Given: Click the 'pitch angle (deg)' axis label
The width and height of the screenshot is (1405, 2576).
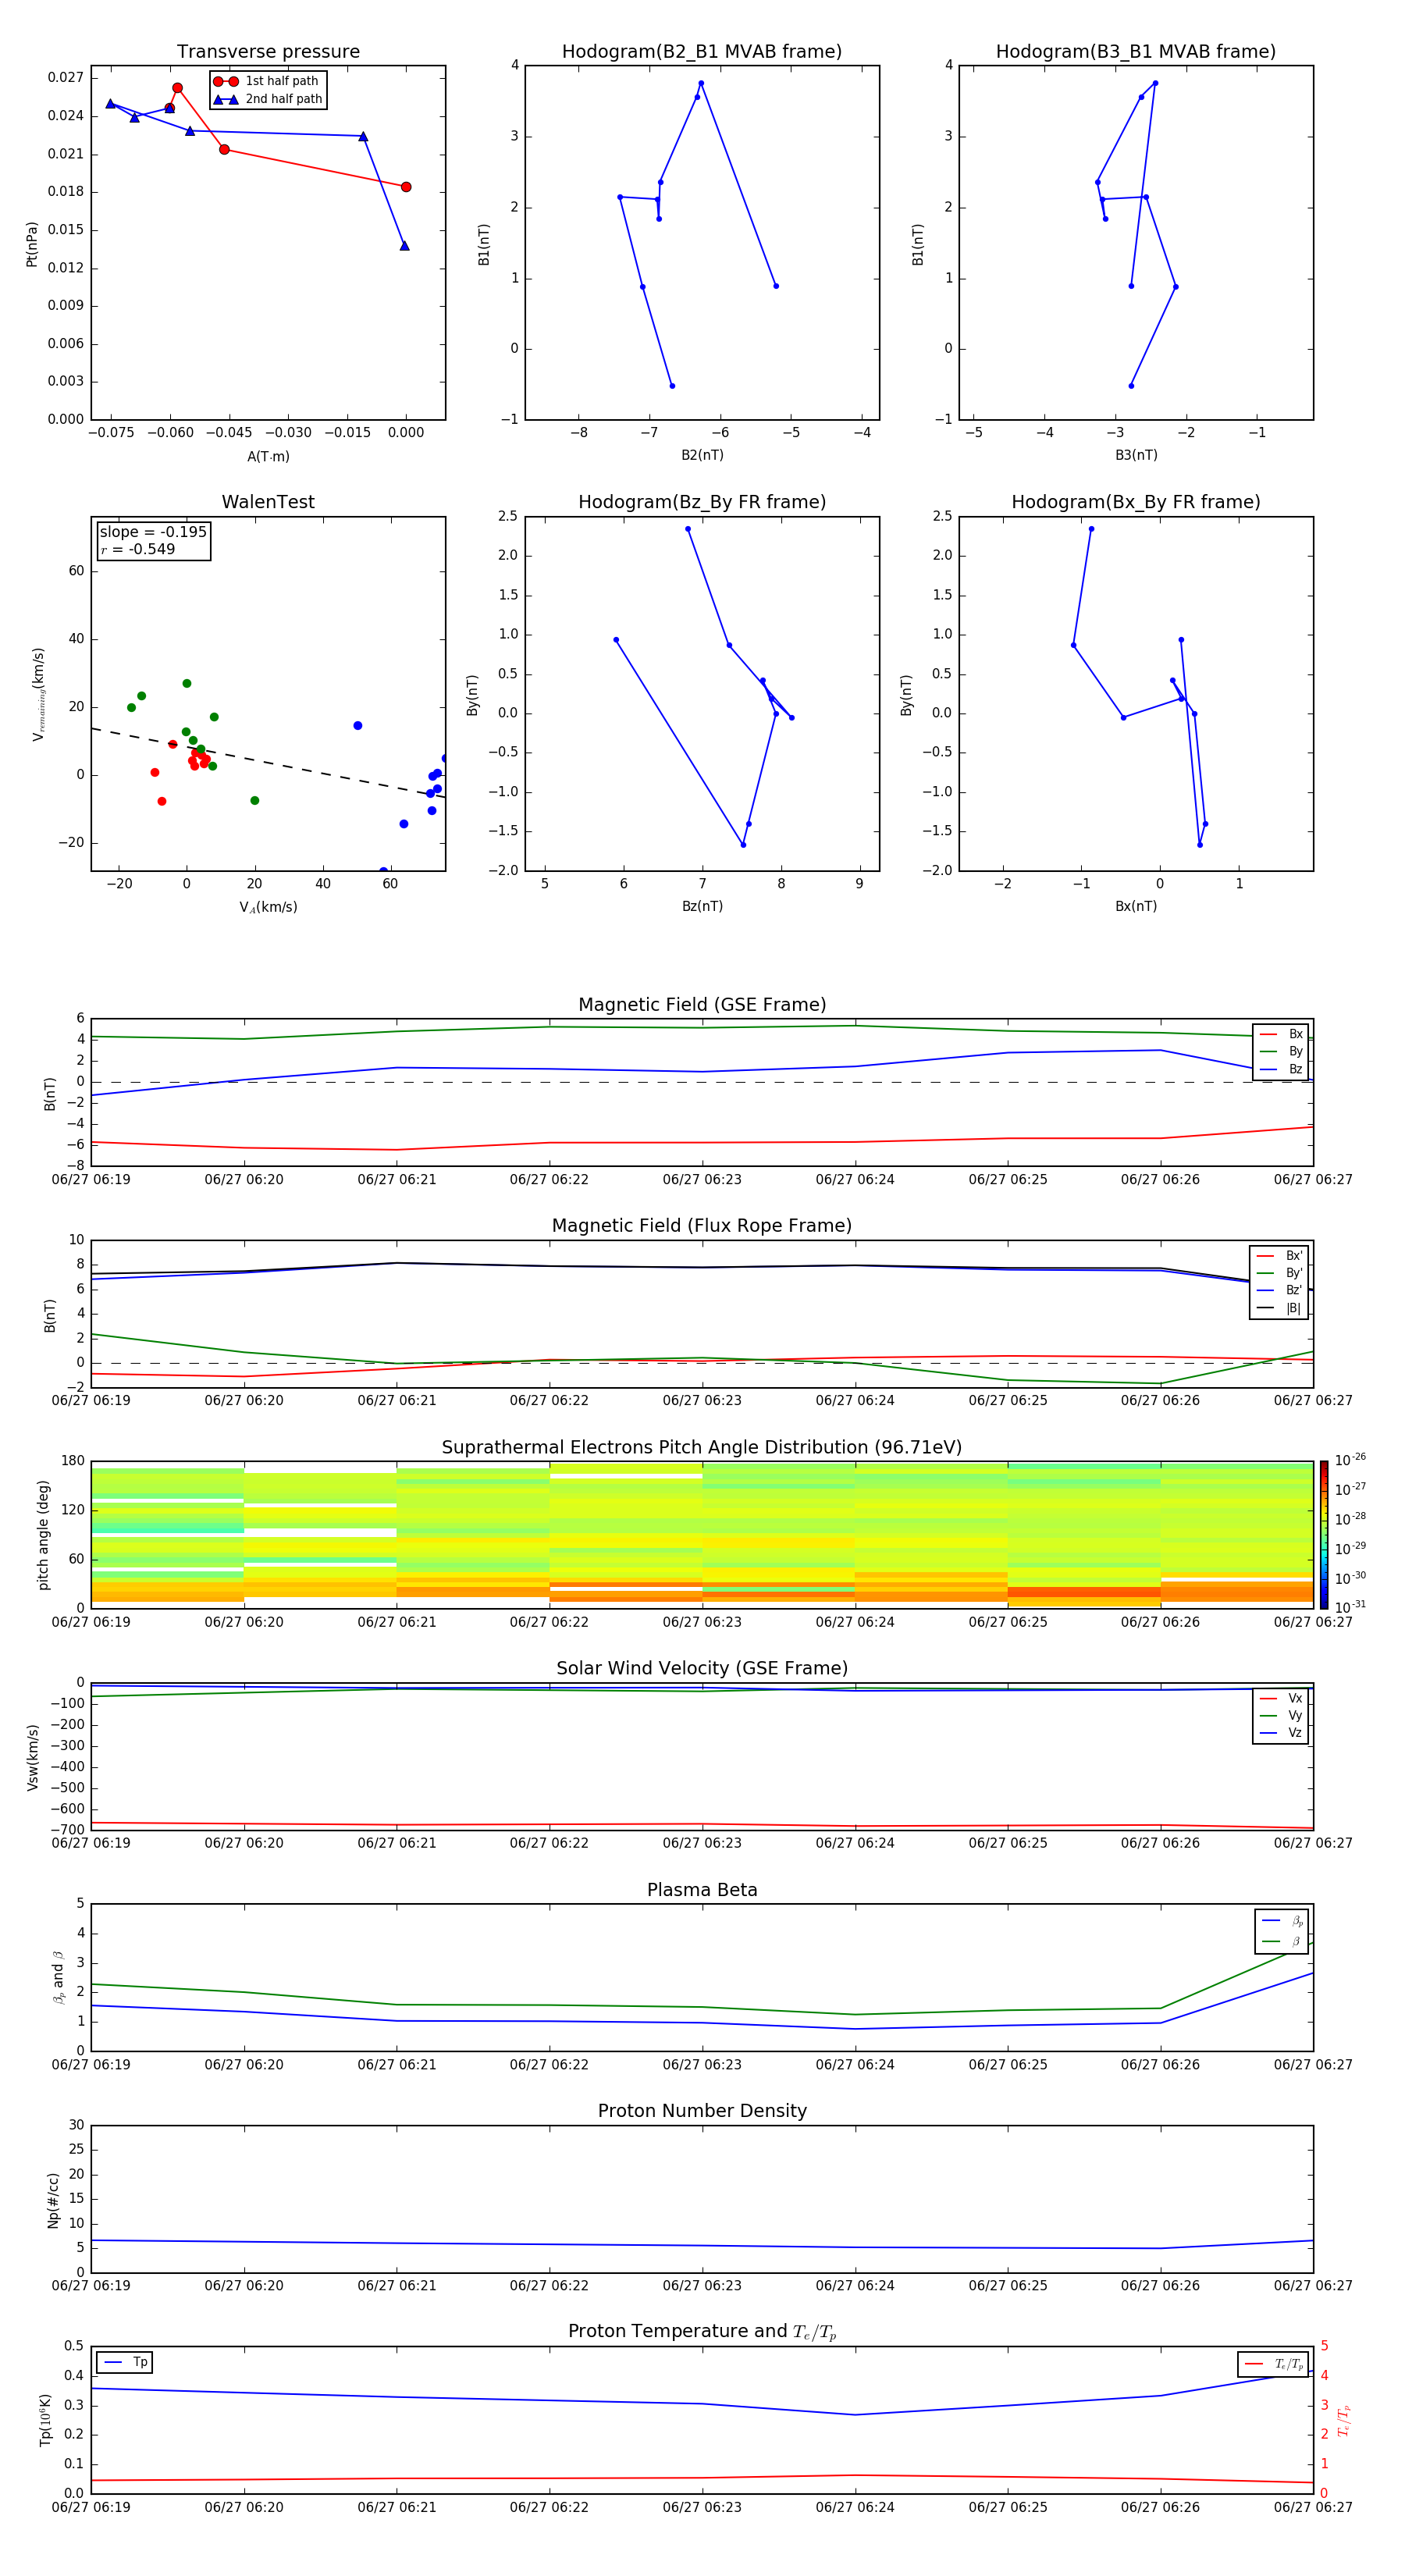Looking at the screenshot, I should tap(43, 1534).
